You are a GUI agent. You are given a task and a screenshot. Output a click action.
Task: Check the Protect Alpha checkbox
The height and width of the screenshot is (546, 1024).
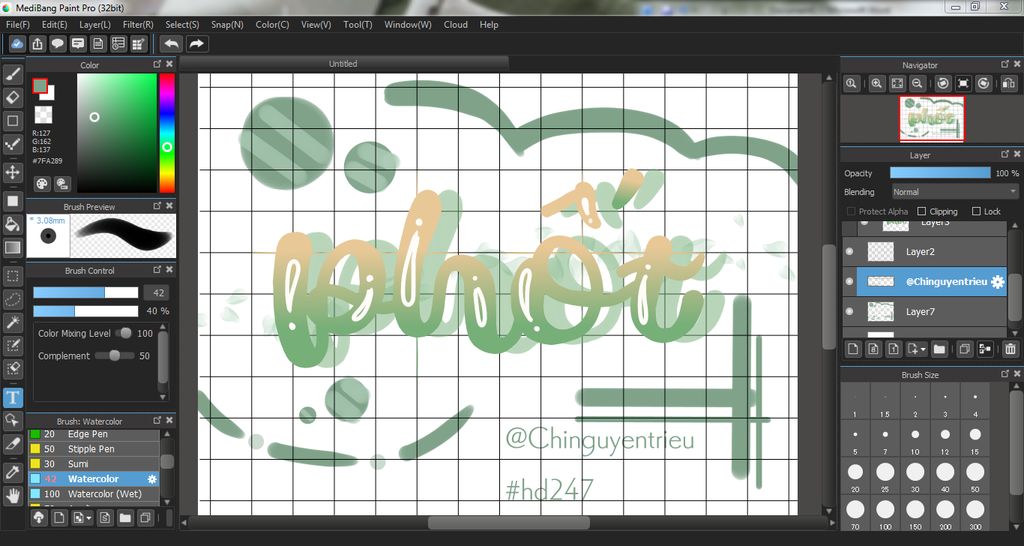tap(851, 211)
